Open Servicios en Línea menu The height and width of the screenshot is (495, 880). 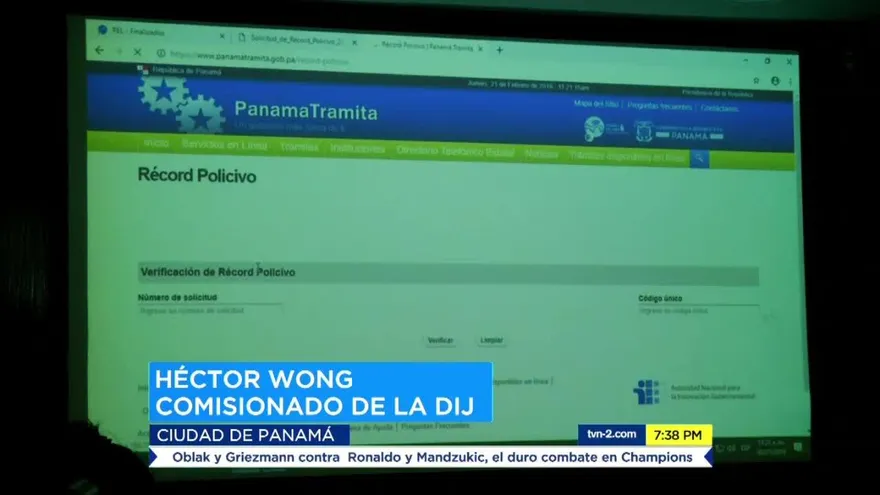click(224, 145)
